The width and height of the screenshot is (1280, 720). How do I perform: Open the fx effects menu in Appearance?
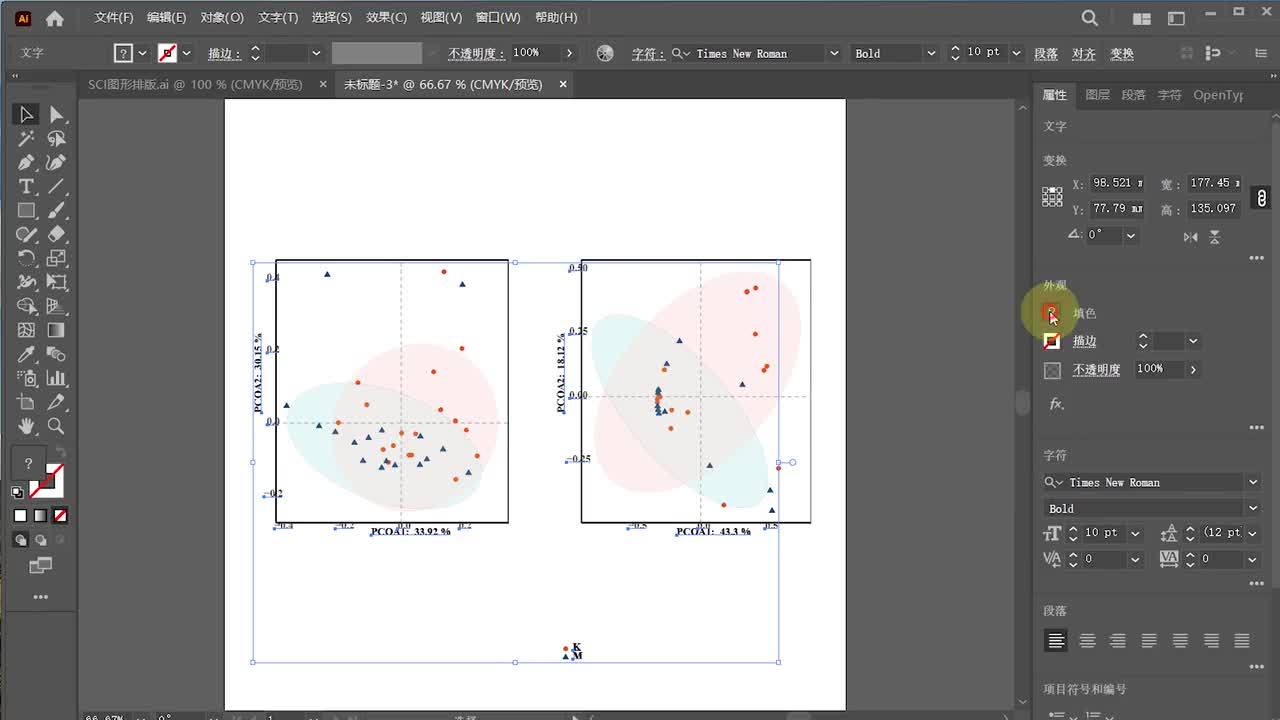(x=1056, y=404)
